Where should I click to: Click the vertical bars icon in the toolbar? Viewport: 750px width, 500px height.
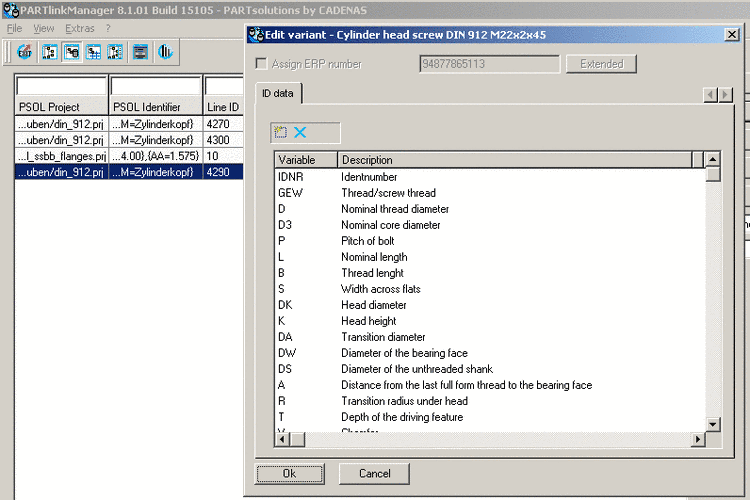165,52
